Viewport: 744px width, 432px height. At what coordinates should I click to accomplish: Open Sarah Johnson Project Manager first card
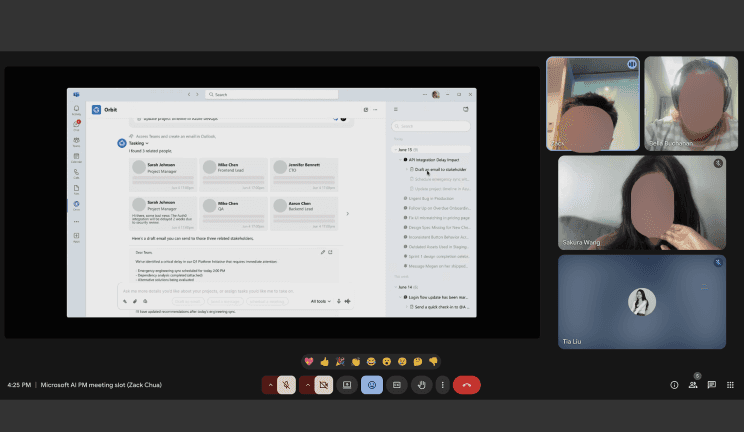(163, 175)
